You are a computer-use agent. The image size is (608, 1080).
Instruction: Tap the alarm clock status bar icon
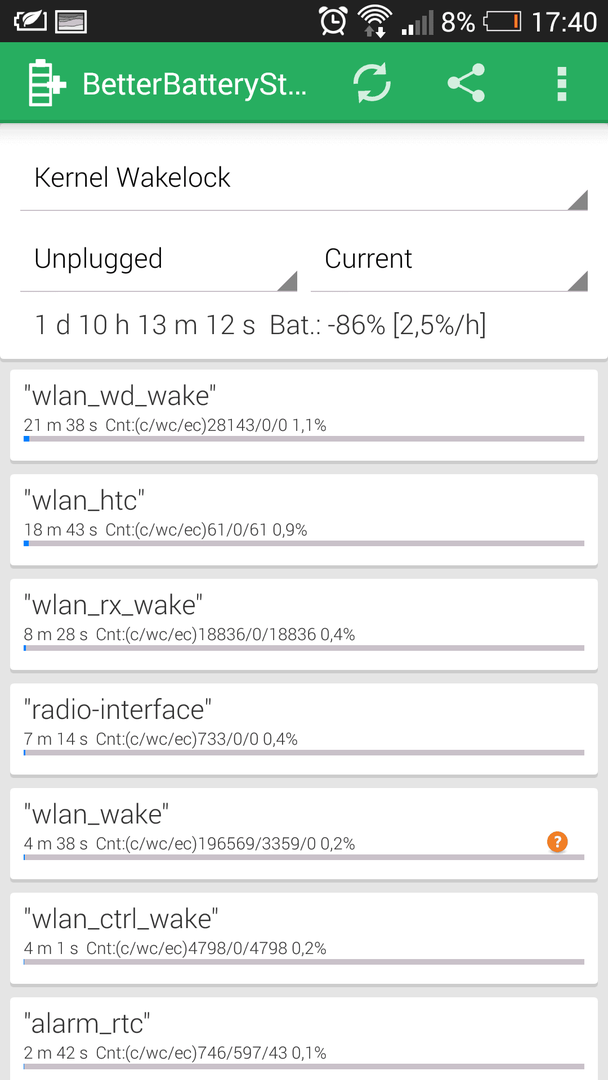point(333,21)
